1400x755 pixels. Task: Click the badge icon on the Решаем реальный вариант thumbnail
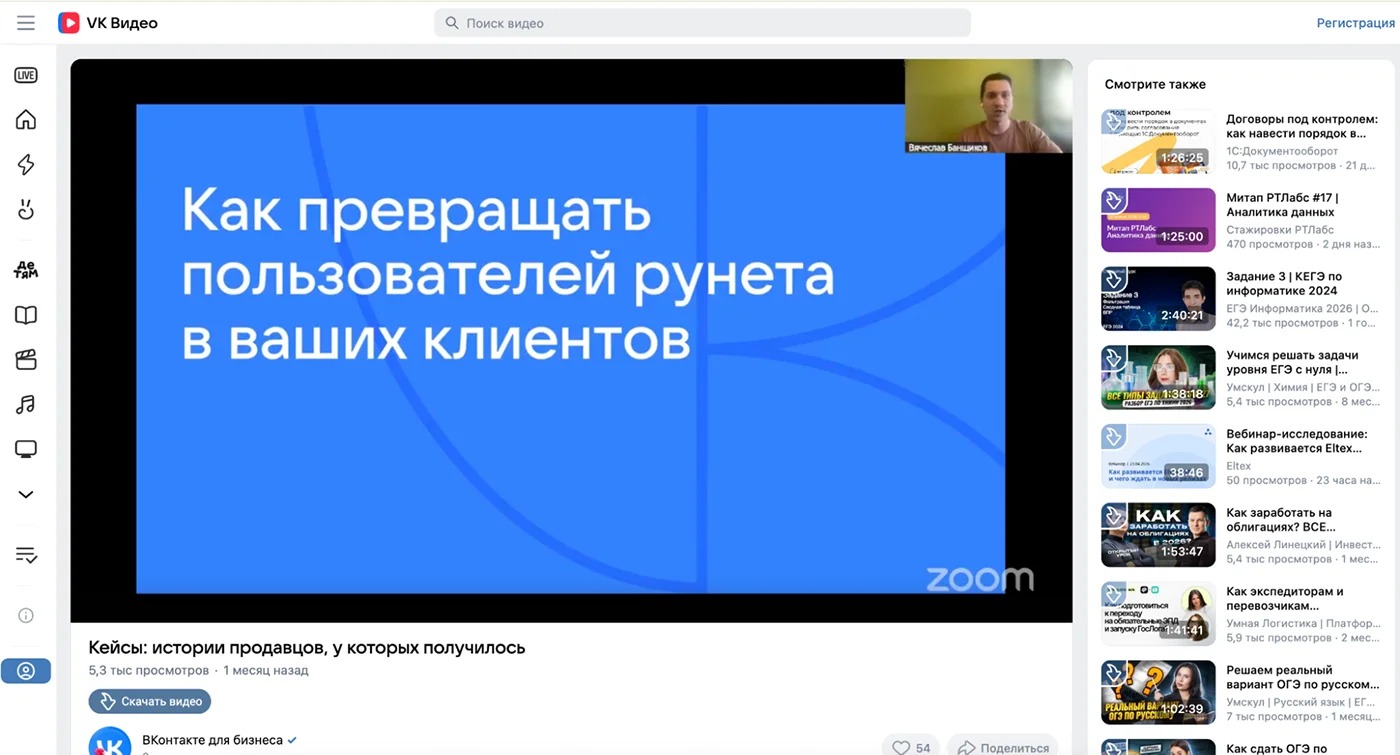[1113, 672]
